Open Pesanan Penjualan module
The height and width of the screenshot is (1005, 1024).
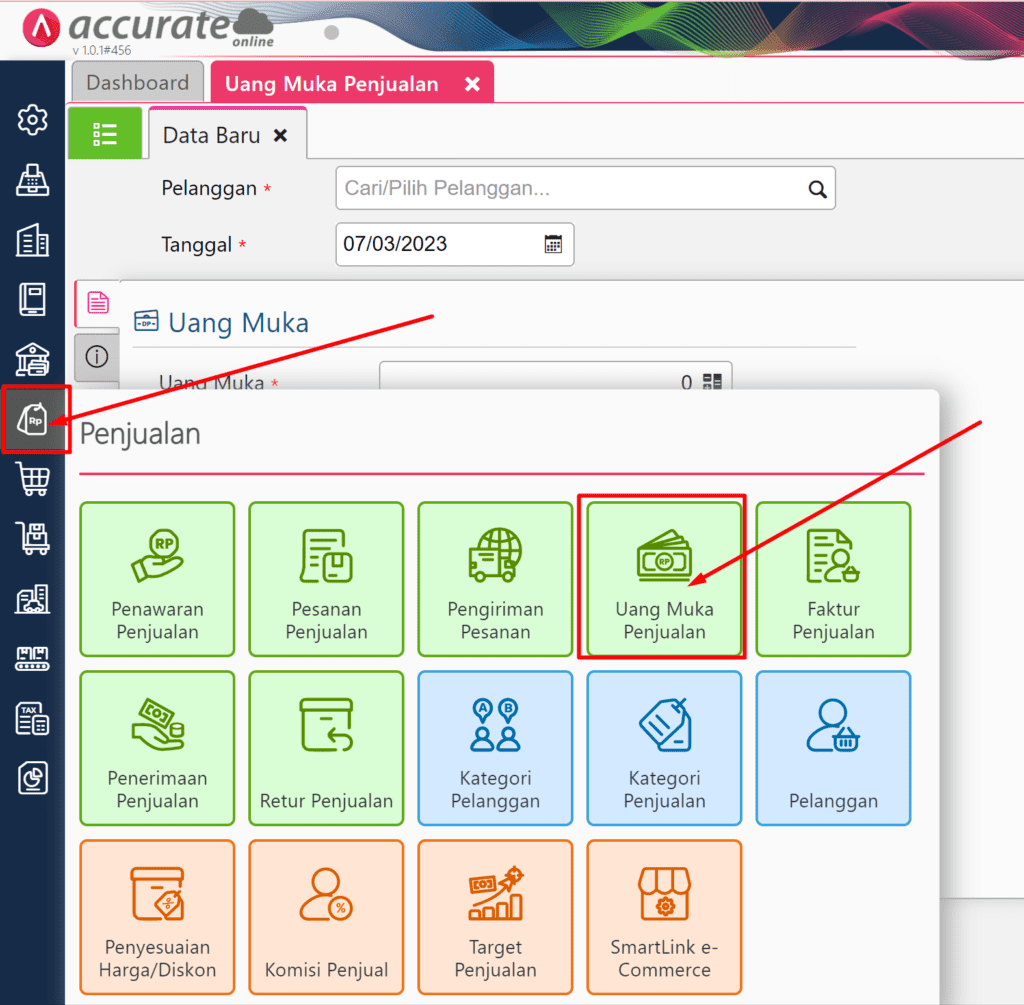click(326, 579)
